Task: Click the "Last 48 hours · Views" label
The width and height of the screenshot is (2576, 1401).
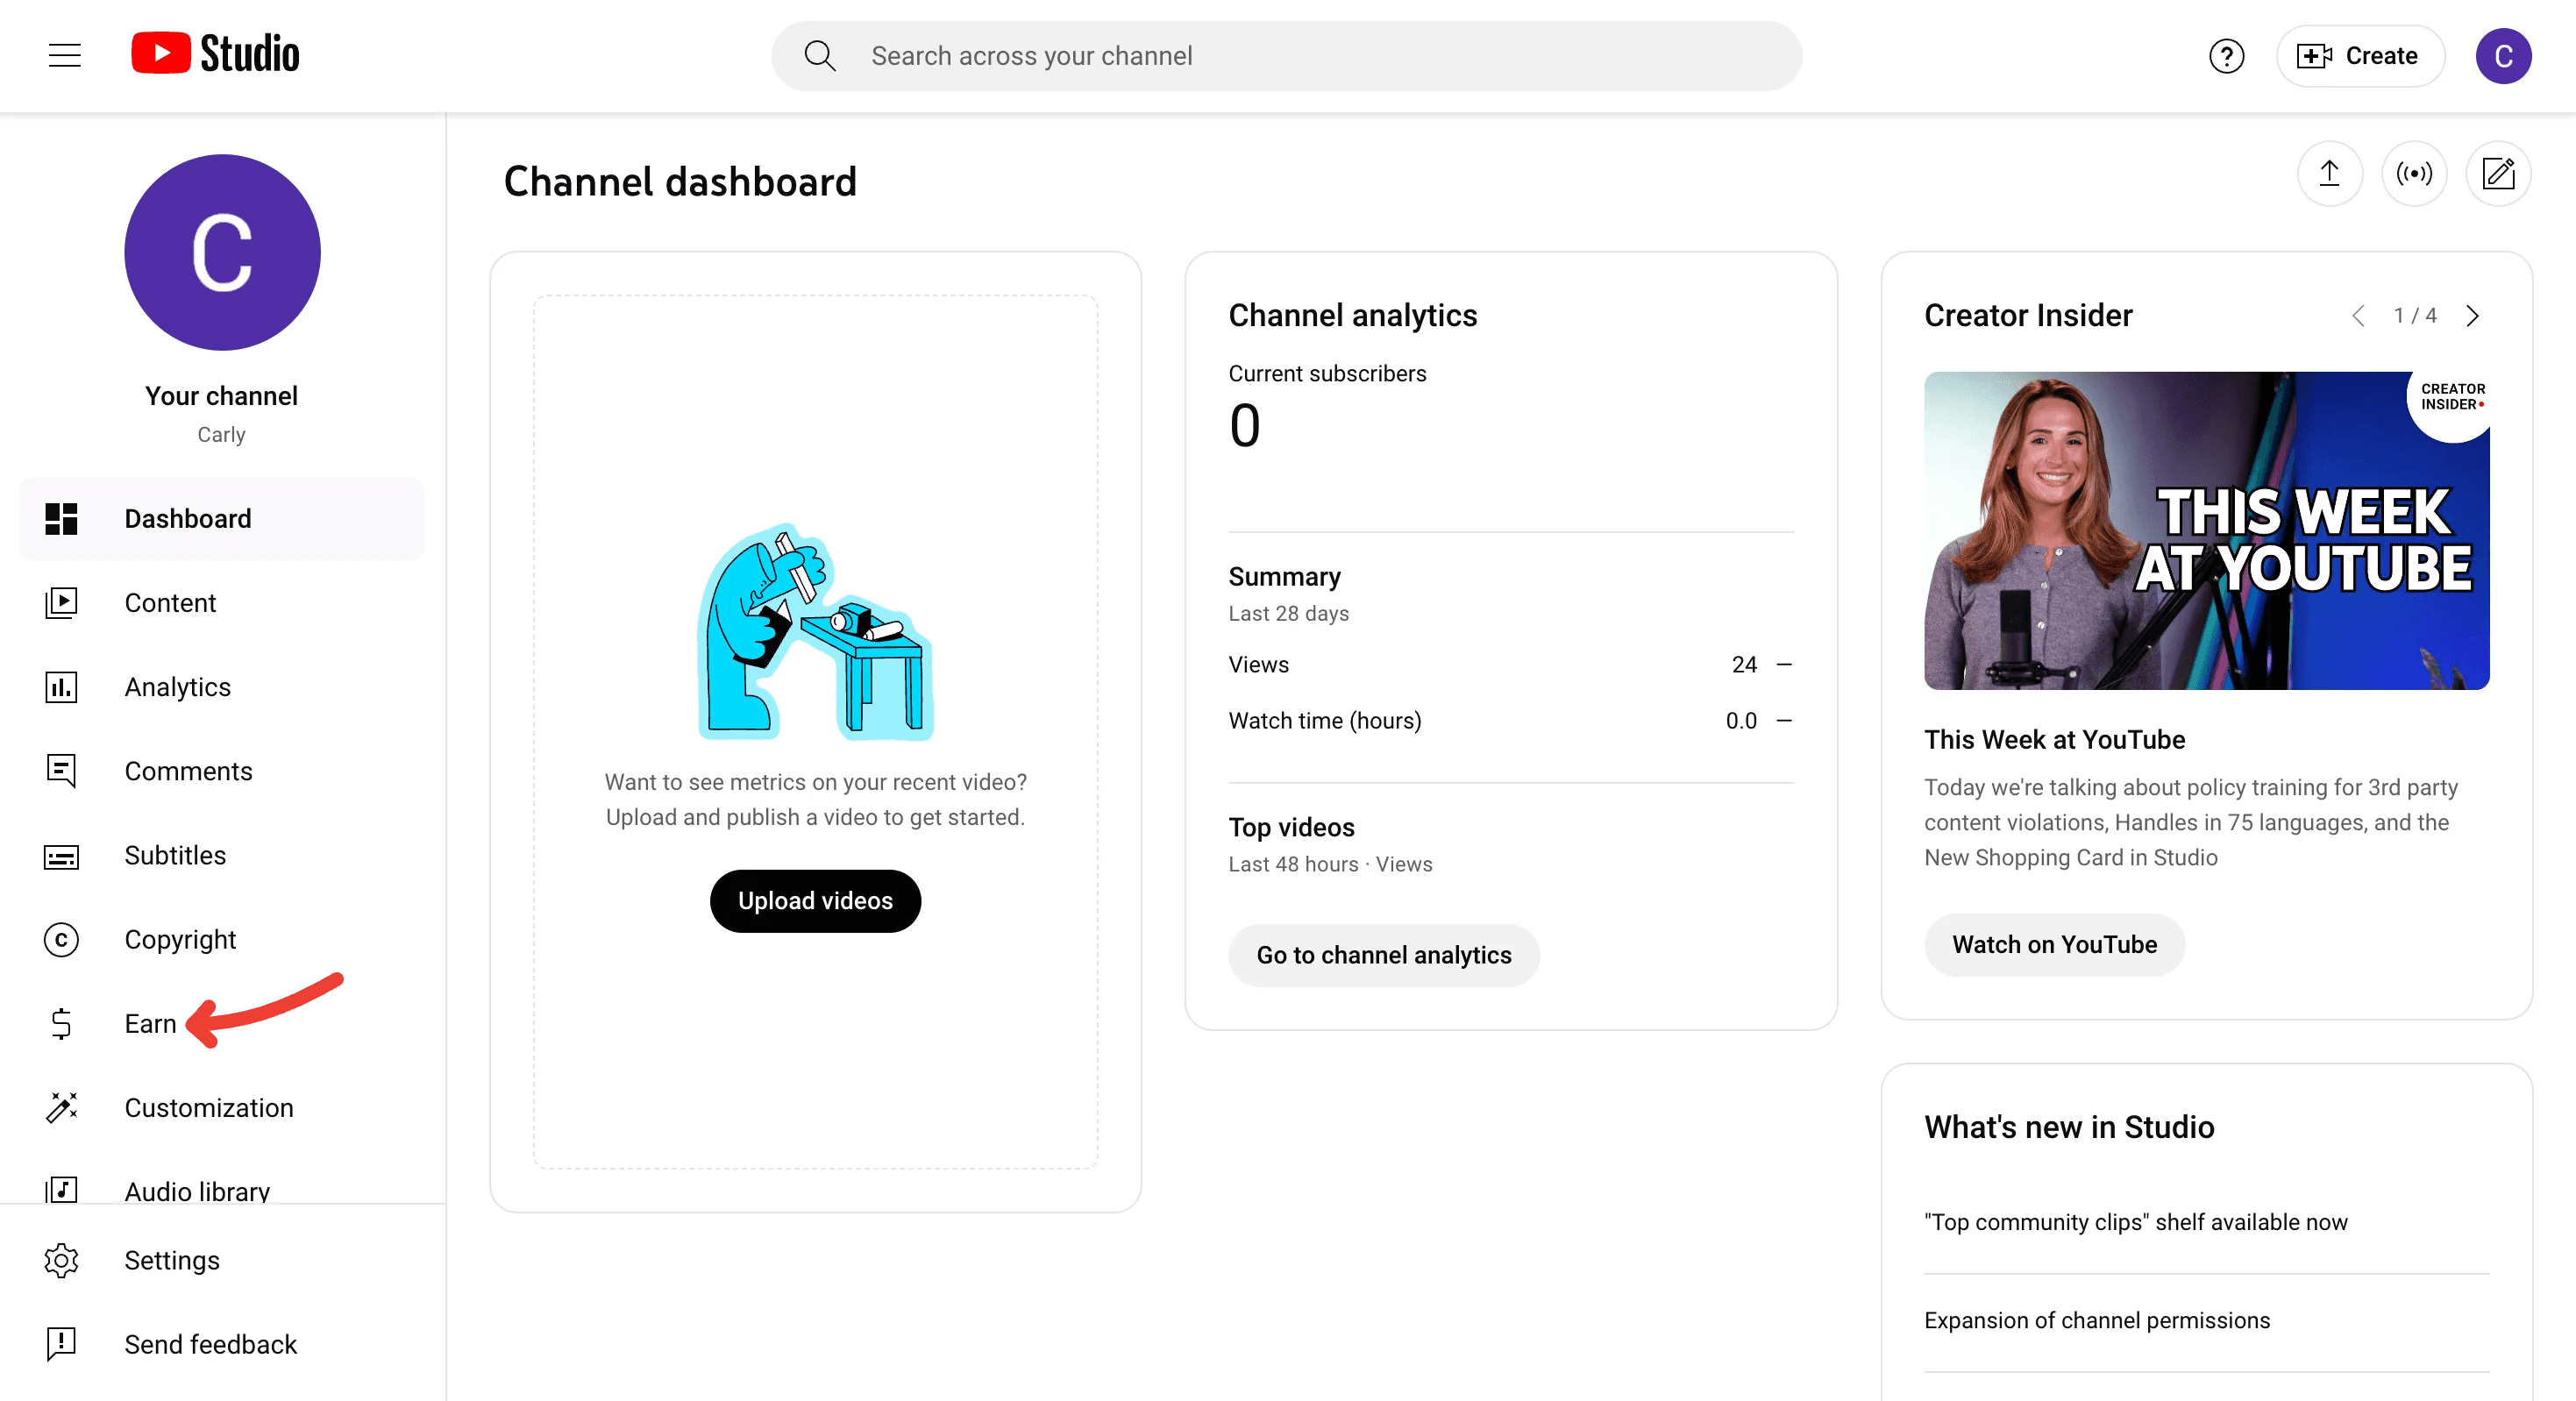Action: (x=1330, y=865)
